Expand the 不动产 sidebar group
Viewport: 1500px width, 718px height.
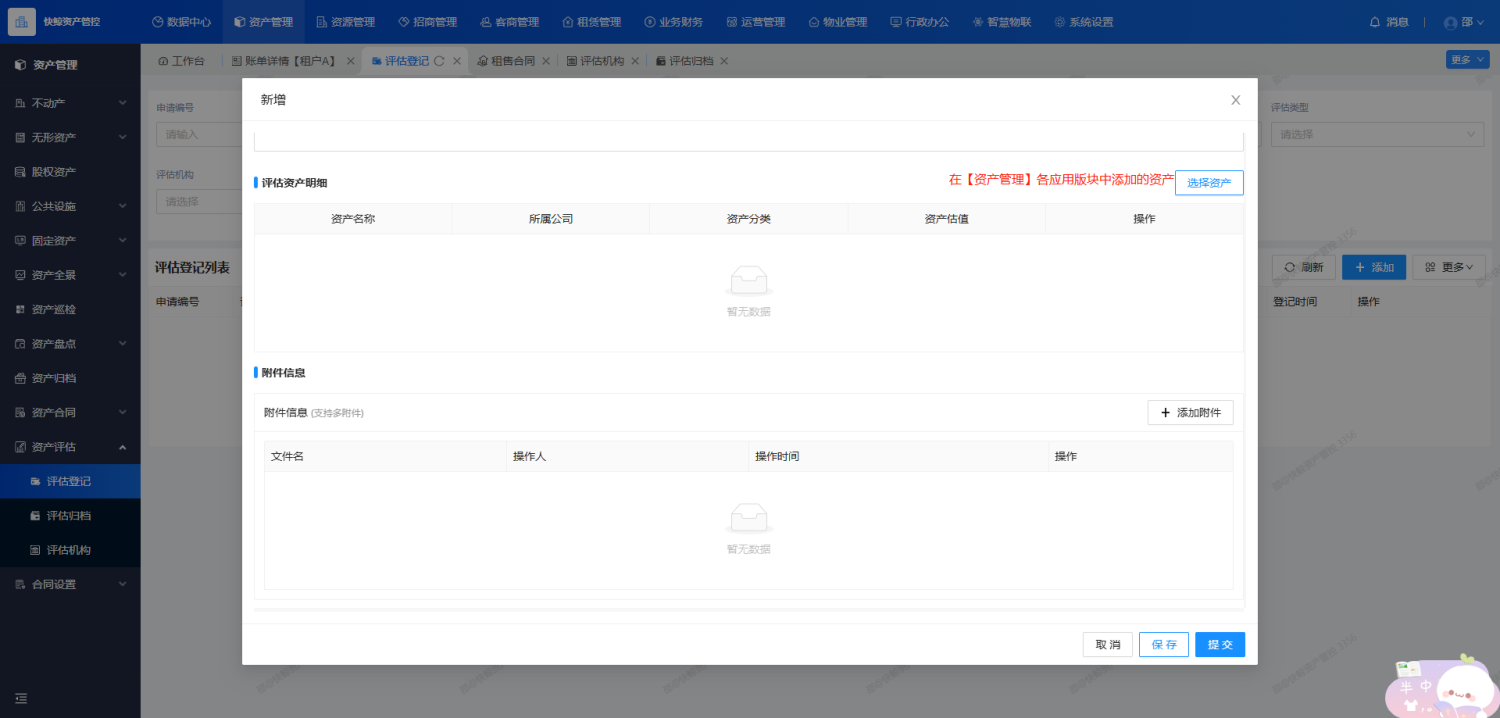click(x=70, y=103)
